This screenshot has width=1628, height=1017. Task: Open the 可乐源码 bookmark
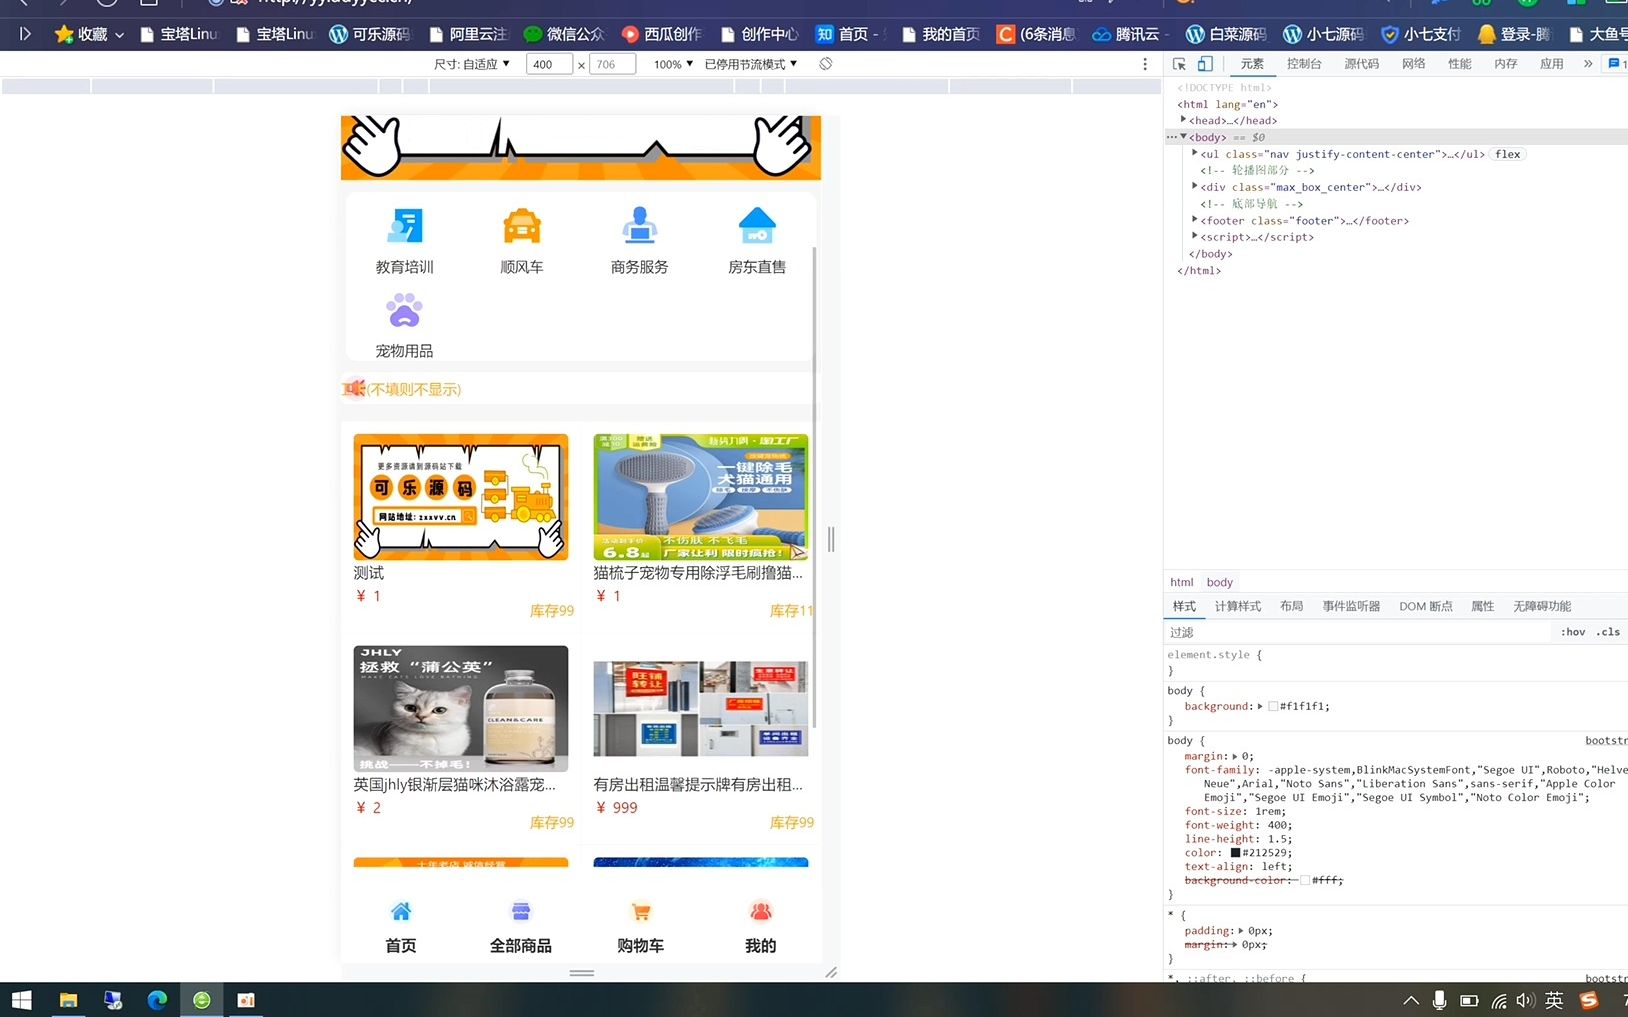(x=370, y=34)
